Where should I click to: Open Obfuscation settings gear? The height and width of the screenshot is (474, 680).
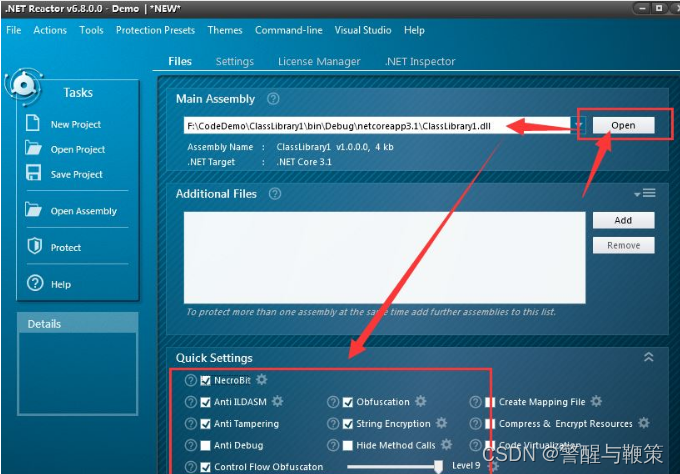coord(421,402)
